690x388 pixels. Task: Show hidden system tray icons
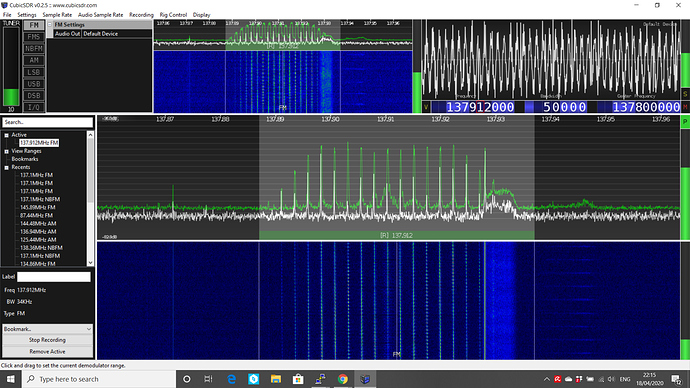coord(547,379)
